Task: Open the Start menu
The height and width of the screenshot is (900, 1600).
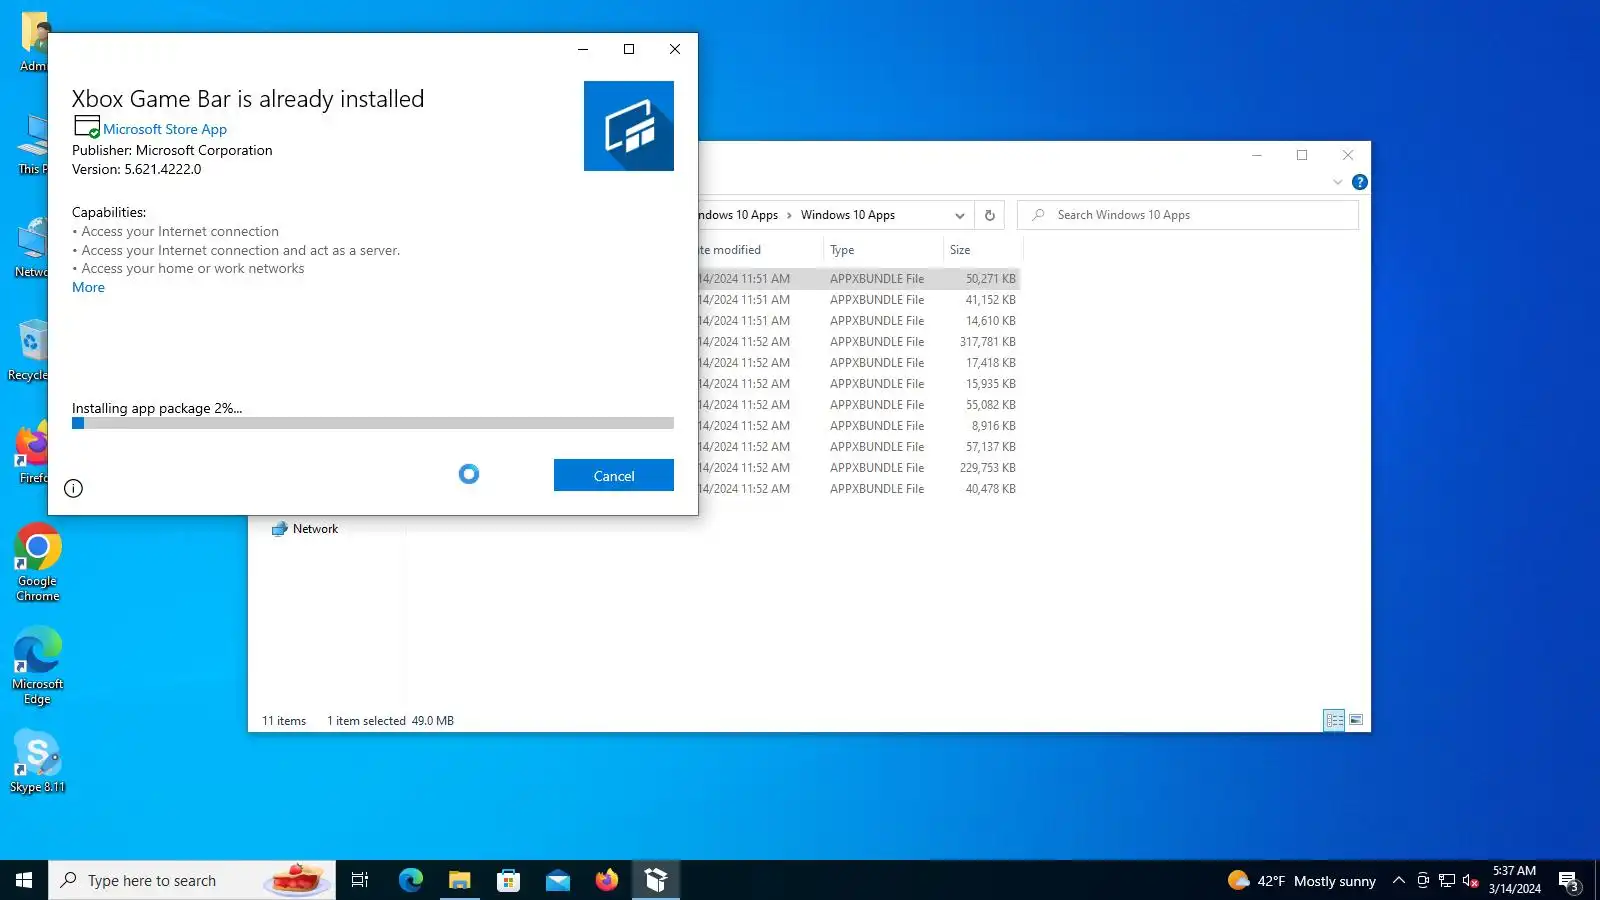Action: coord(24,880)
